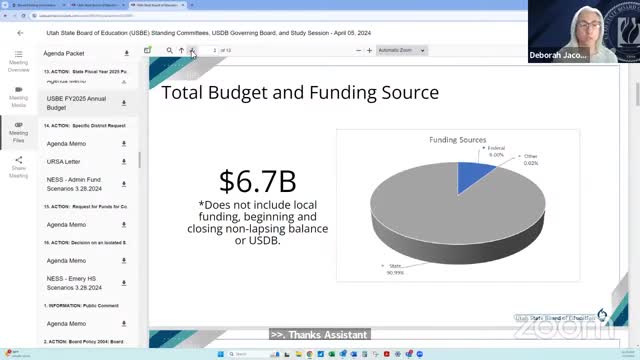Open the browser tab search dropdown
Viewport: 640px width, 360px height.
(x=4, y=5)
